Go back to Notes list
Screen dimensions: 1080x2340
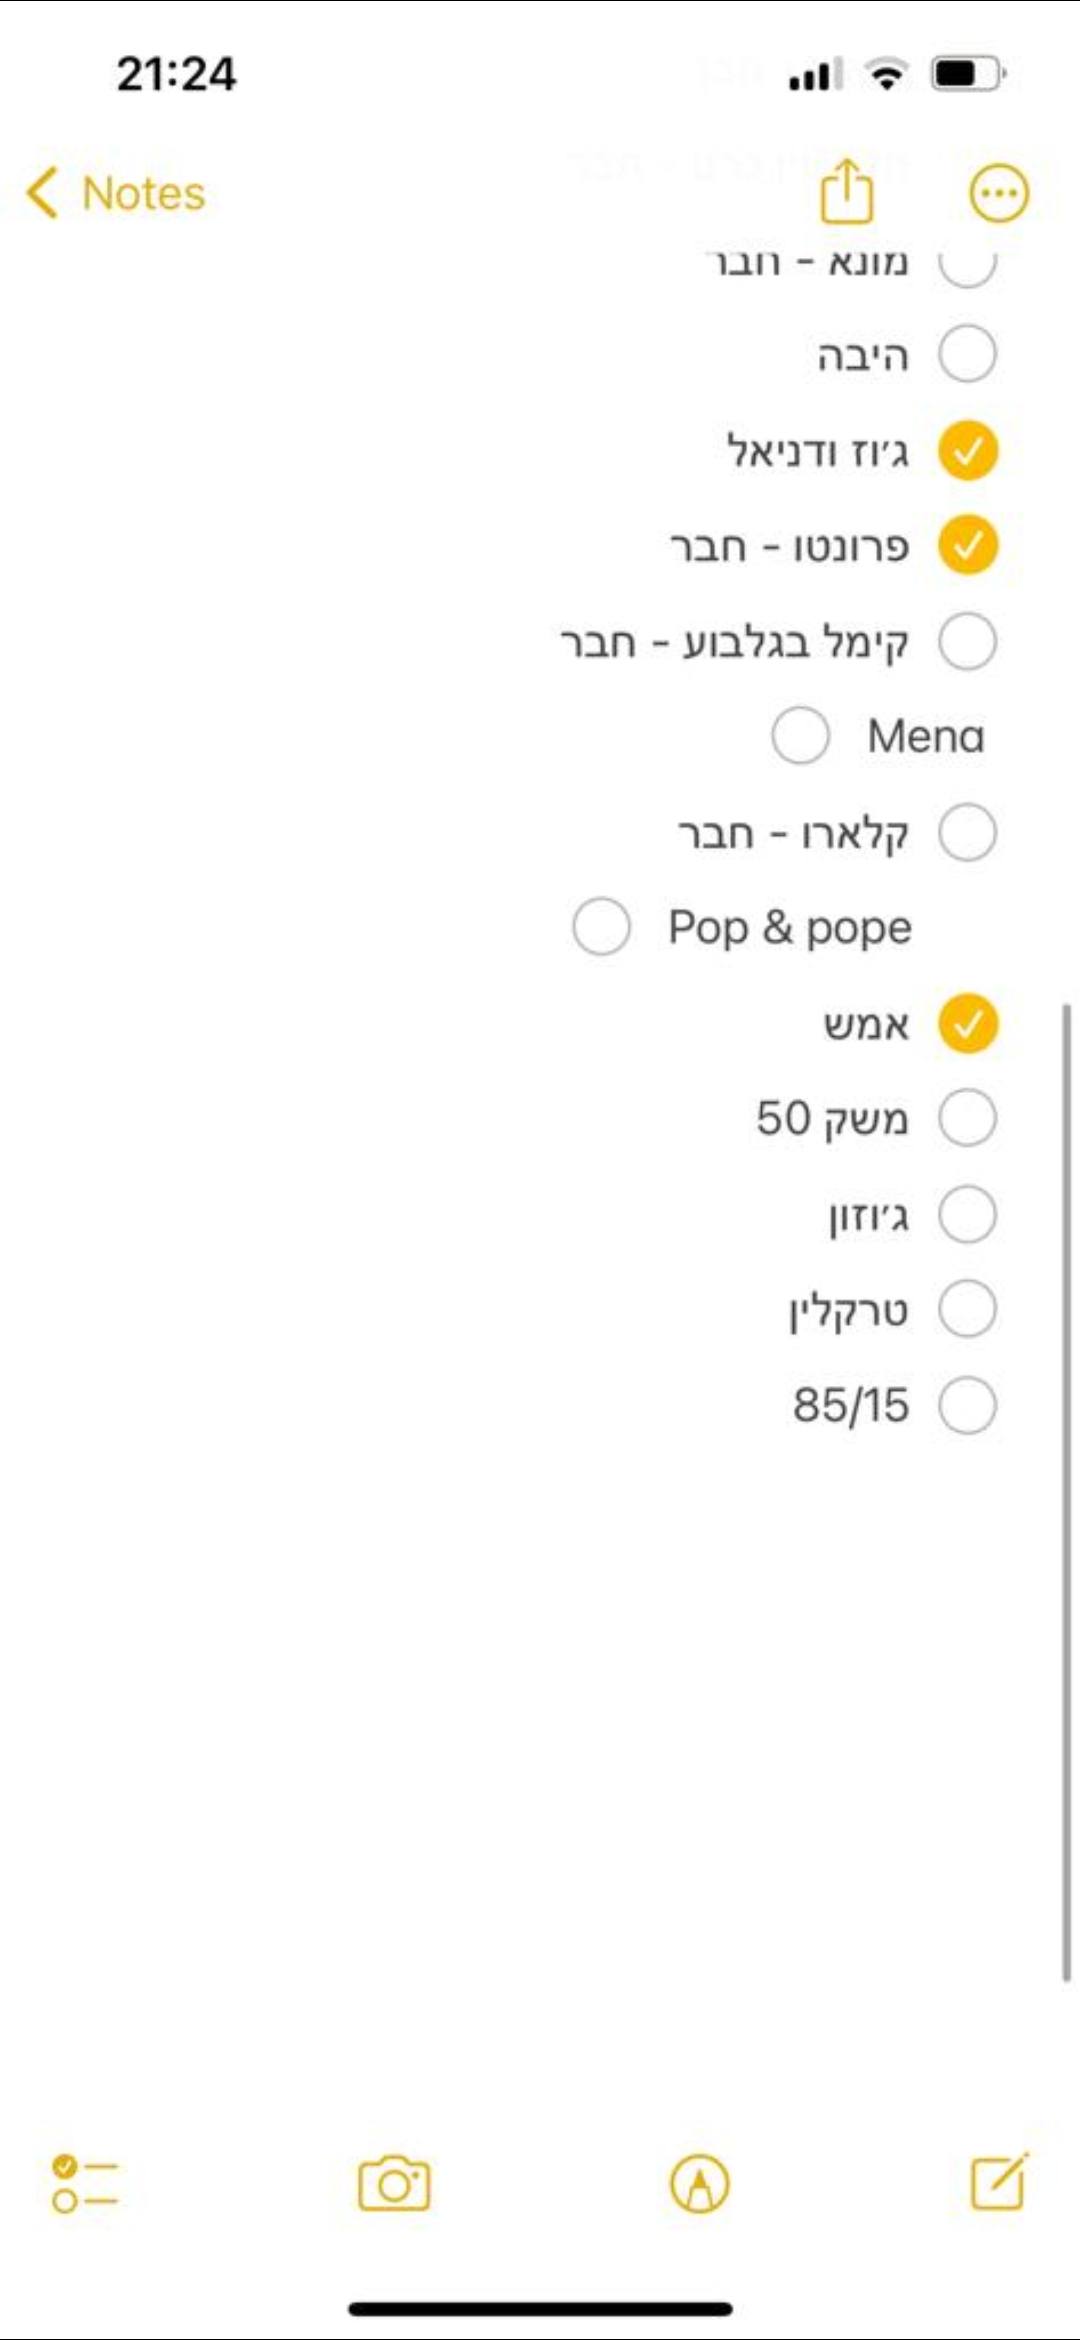143,193
